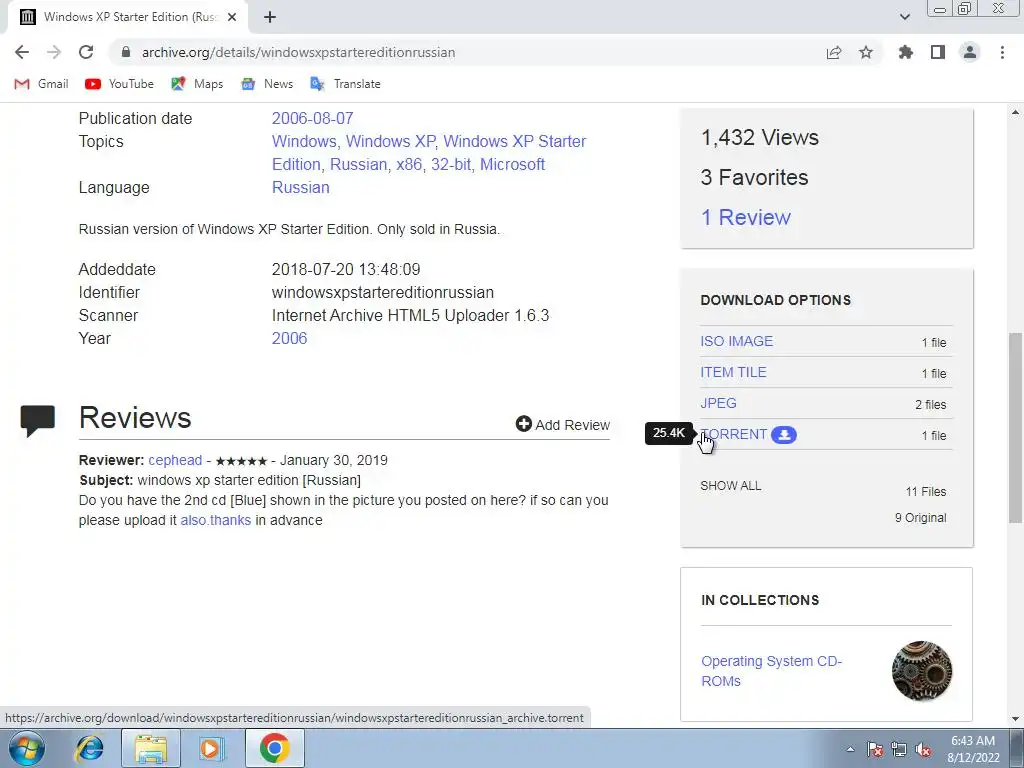1024x768 pixels.
Task: Follow the also.thanks link in the review
Action: (x=216, y=520)
